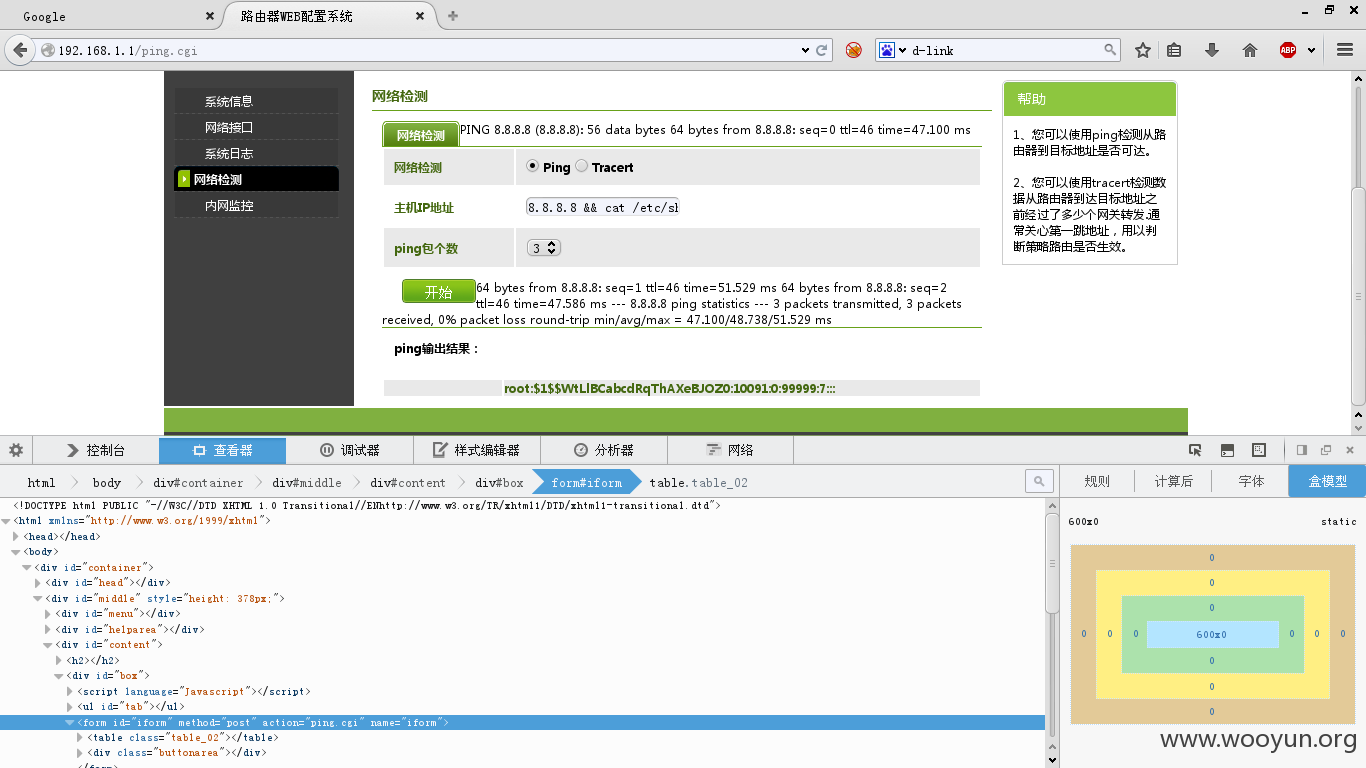Select body in the breadcrumb
The height and width of the screenshot is (768, 1366).
point(107,482)
